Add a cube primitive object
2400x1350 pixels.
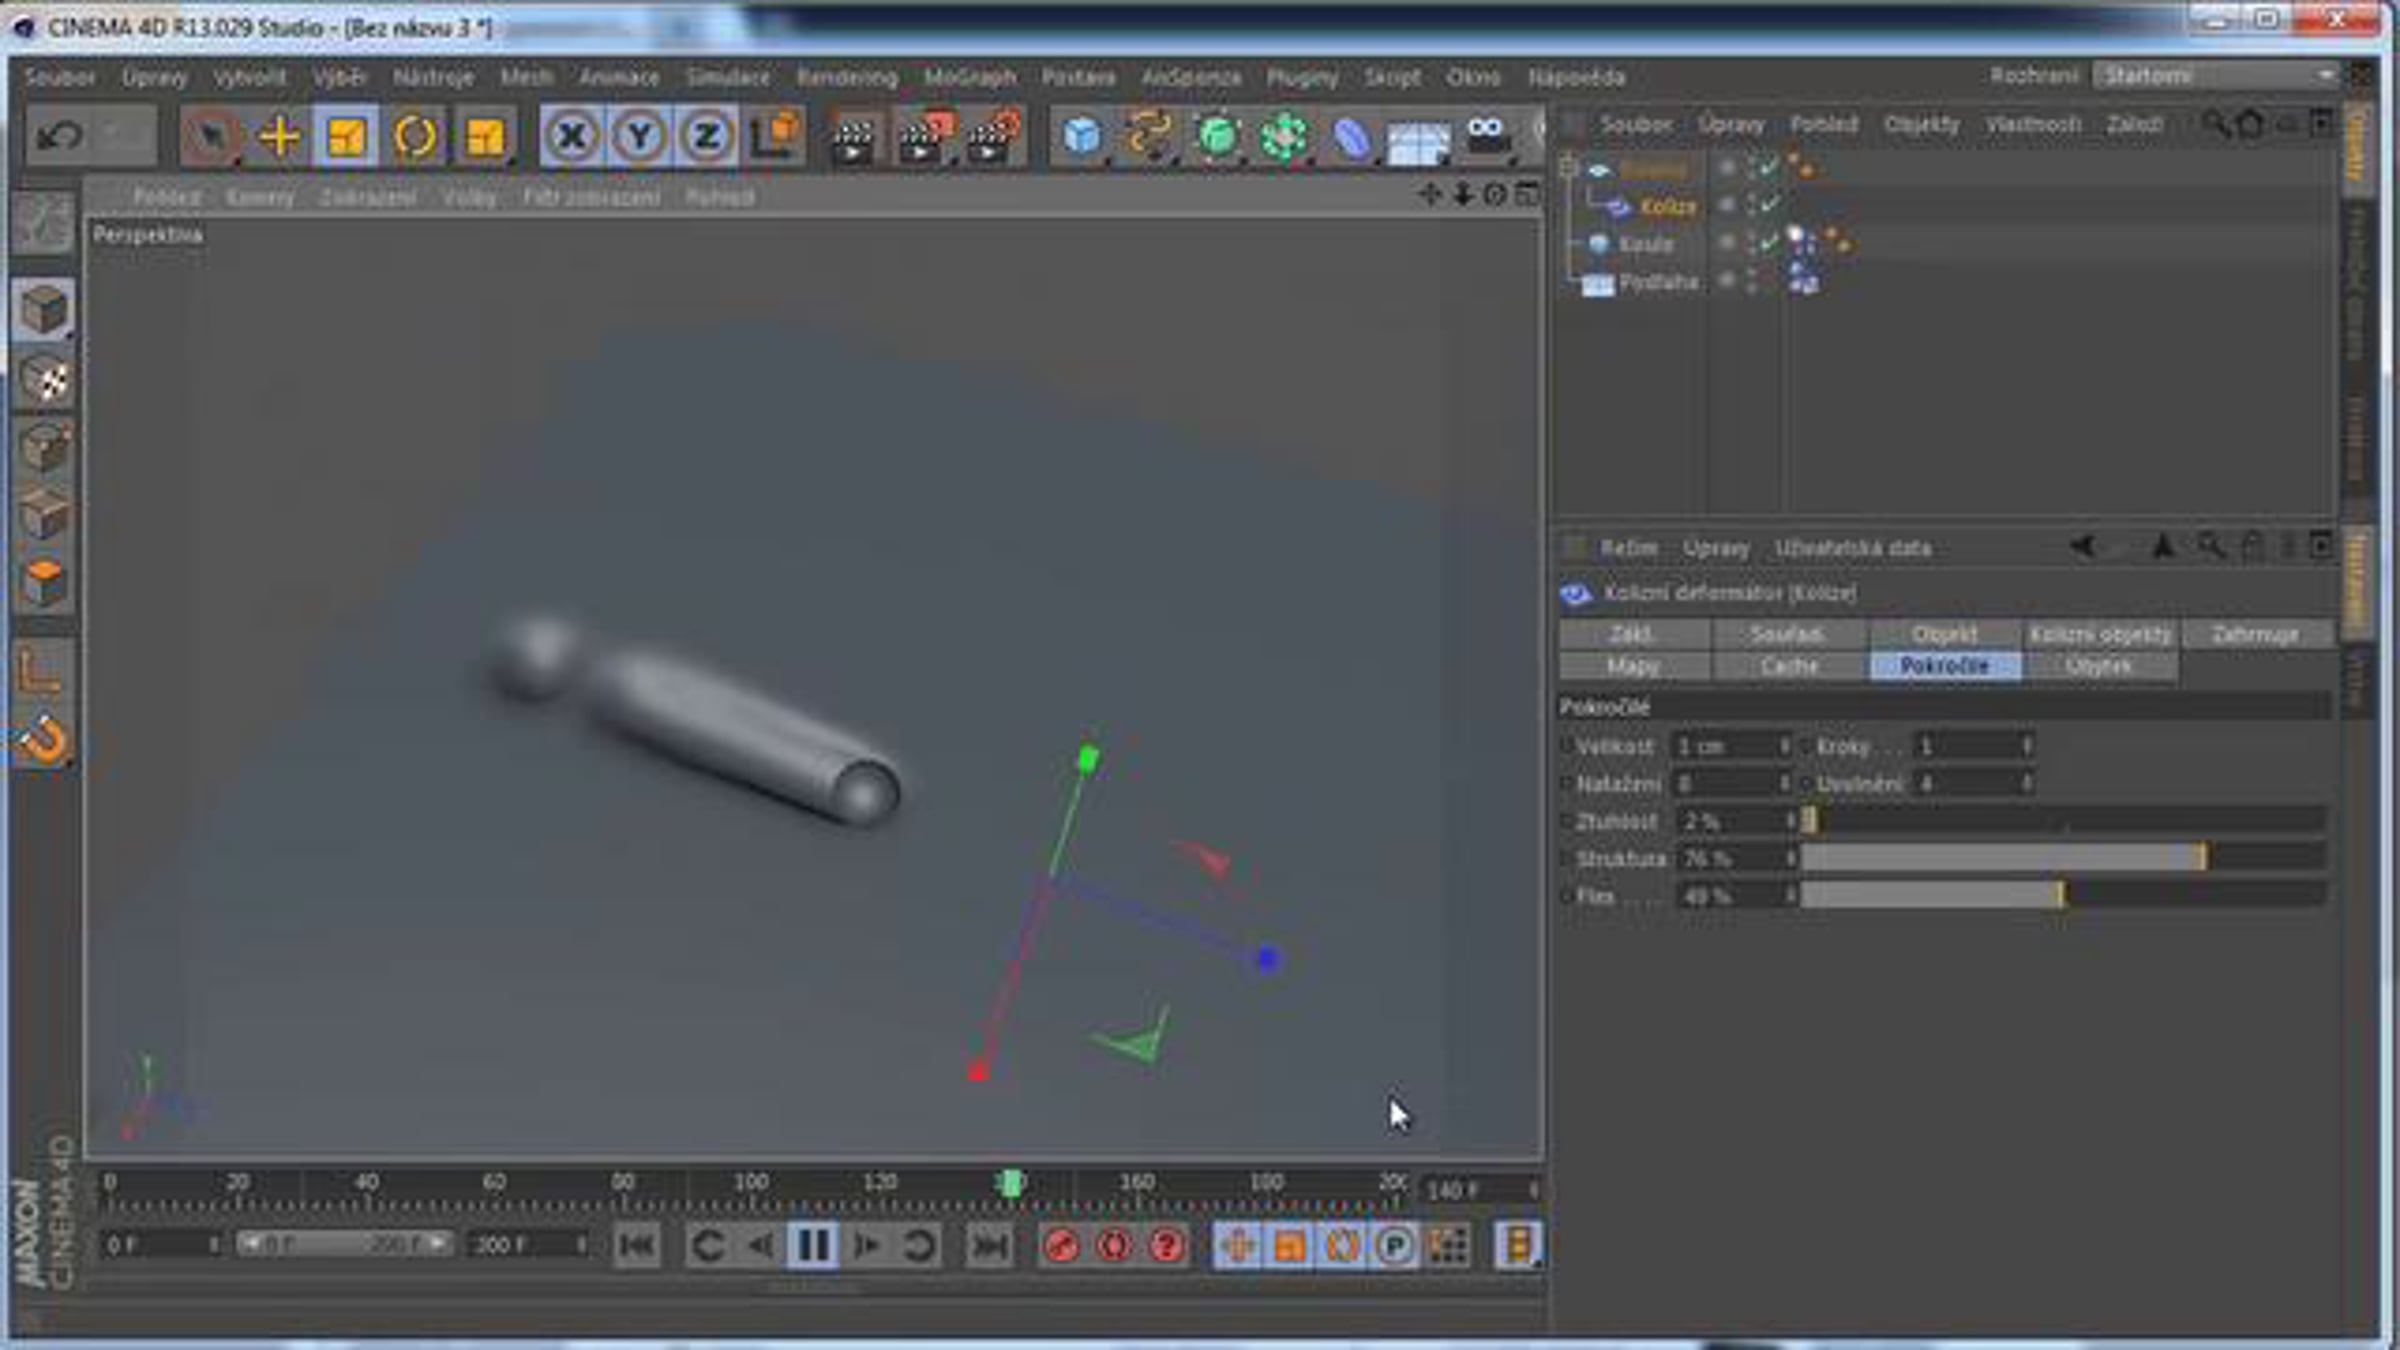[x=1082, y=136]
